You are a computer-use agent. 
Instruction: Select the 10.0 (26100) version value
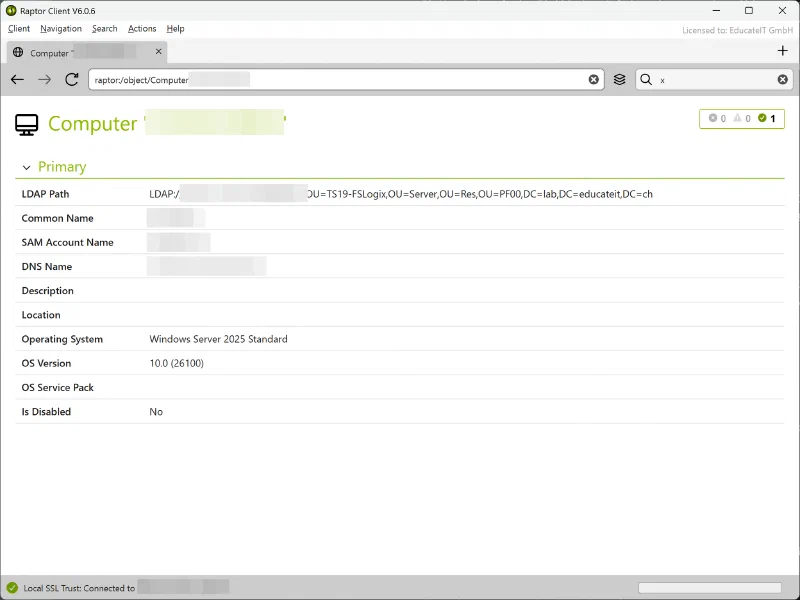(177, 363)
